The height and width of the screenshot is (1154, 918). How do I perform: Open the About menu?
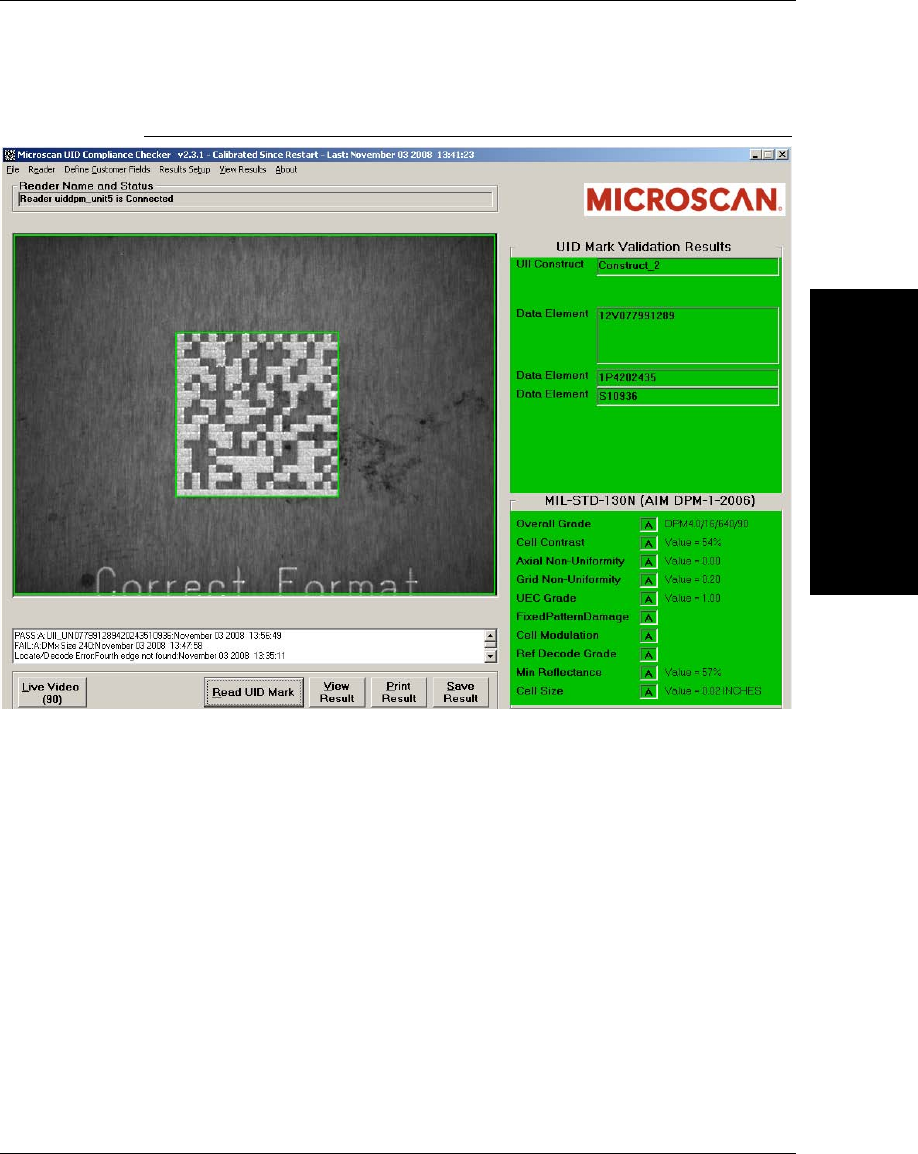point(286,169)
